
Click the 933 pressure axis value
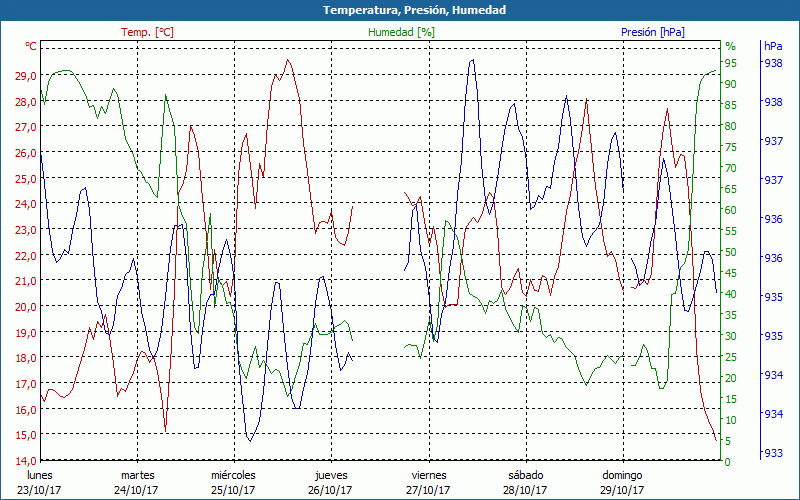[x=773, y=453]
